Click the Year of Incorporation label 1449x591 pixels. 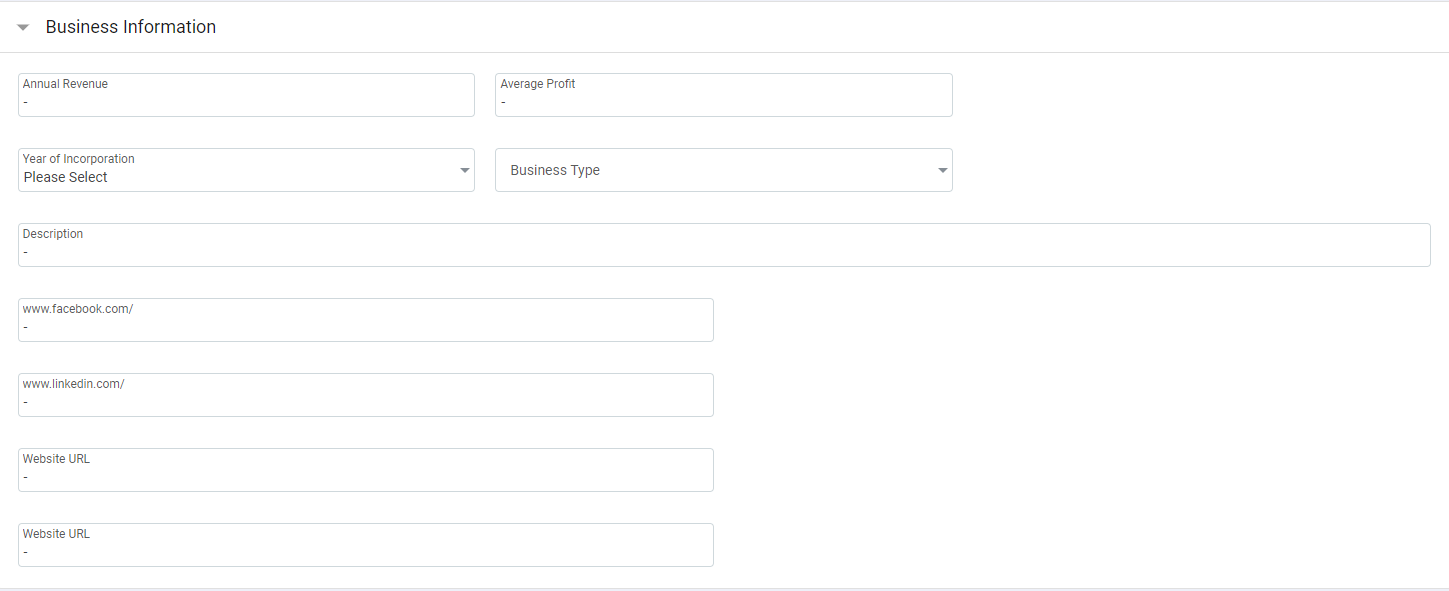[79, 159]
